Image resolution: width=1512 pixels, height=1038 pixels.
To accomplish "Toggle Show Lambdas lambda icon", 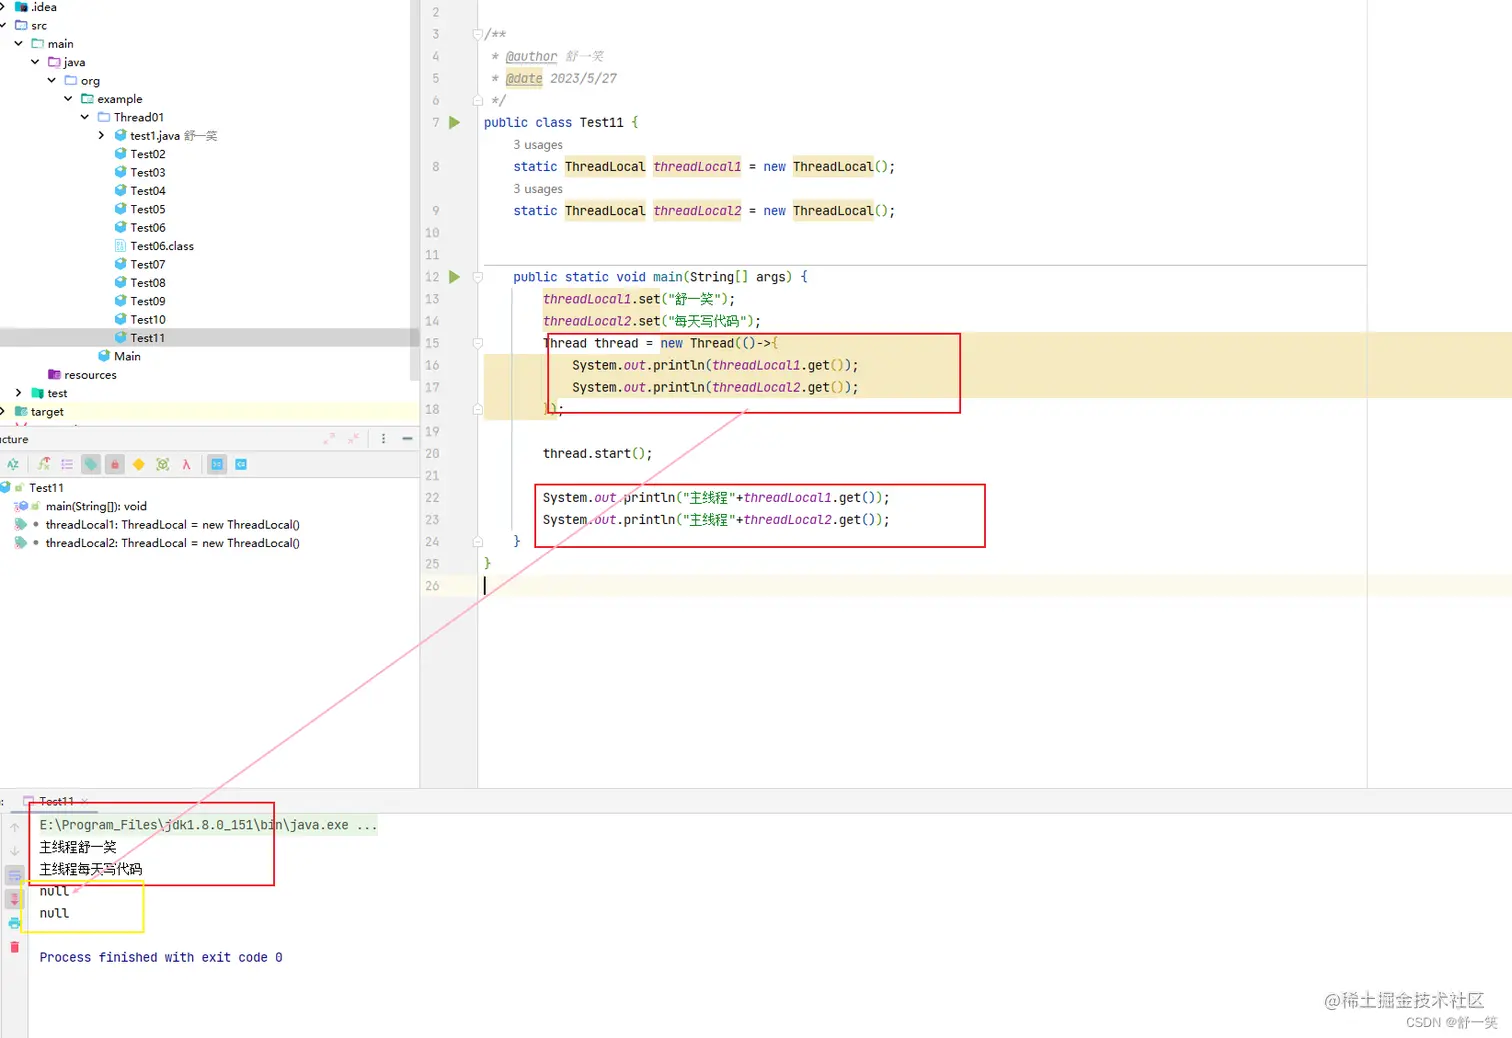I will click(x=186, y=464).
